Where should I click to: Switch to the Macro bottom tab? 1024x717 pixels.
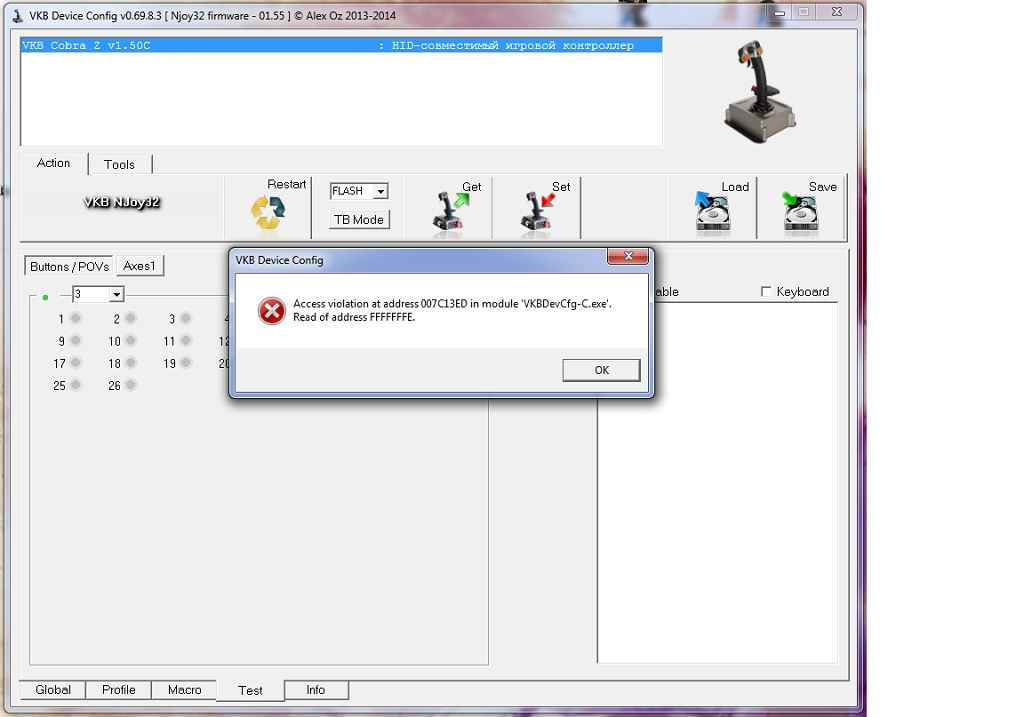[185, 690]
